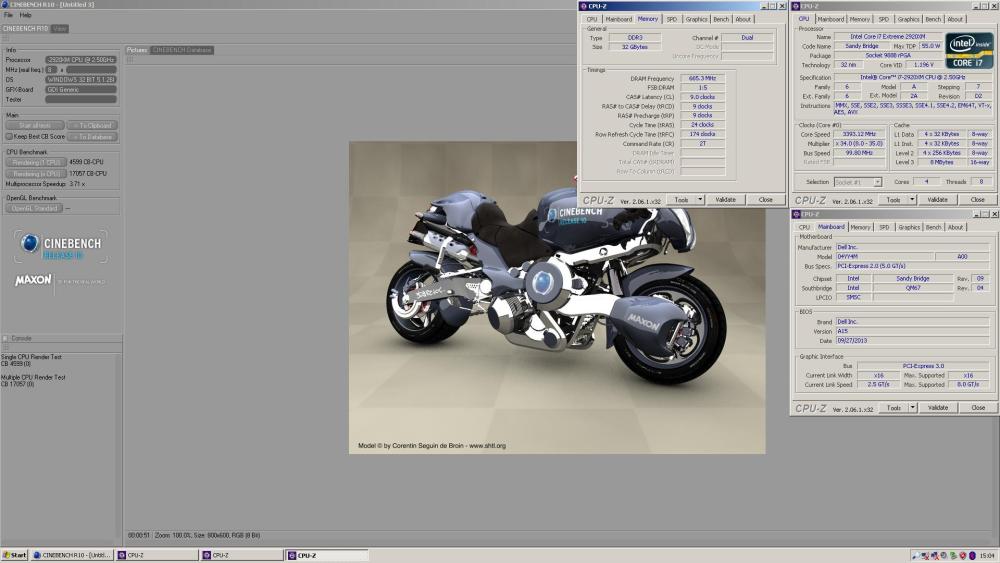Click the Pictures panel grip icon
1000x563 pixels.
point(129,59)
